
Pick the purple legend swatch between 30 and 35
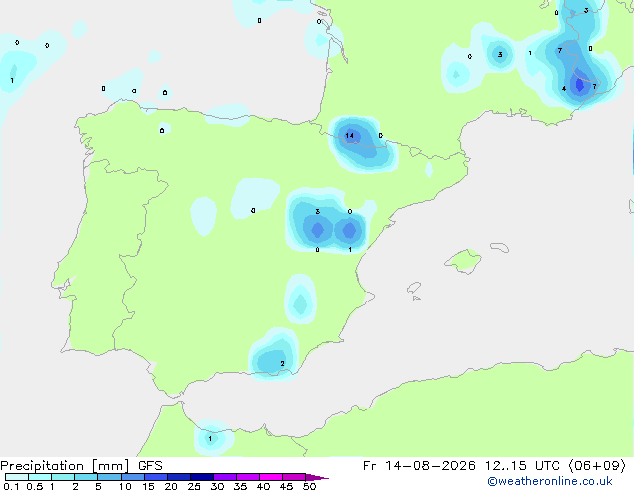pos(225,477)
